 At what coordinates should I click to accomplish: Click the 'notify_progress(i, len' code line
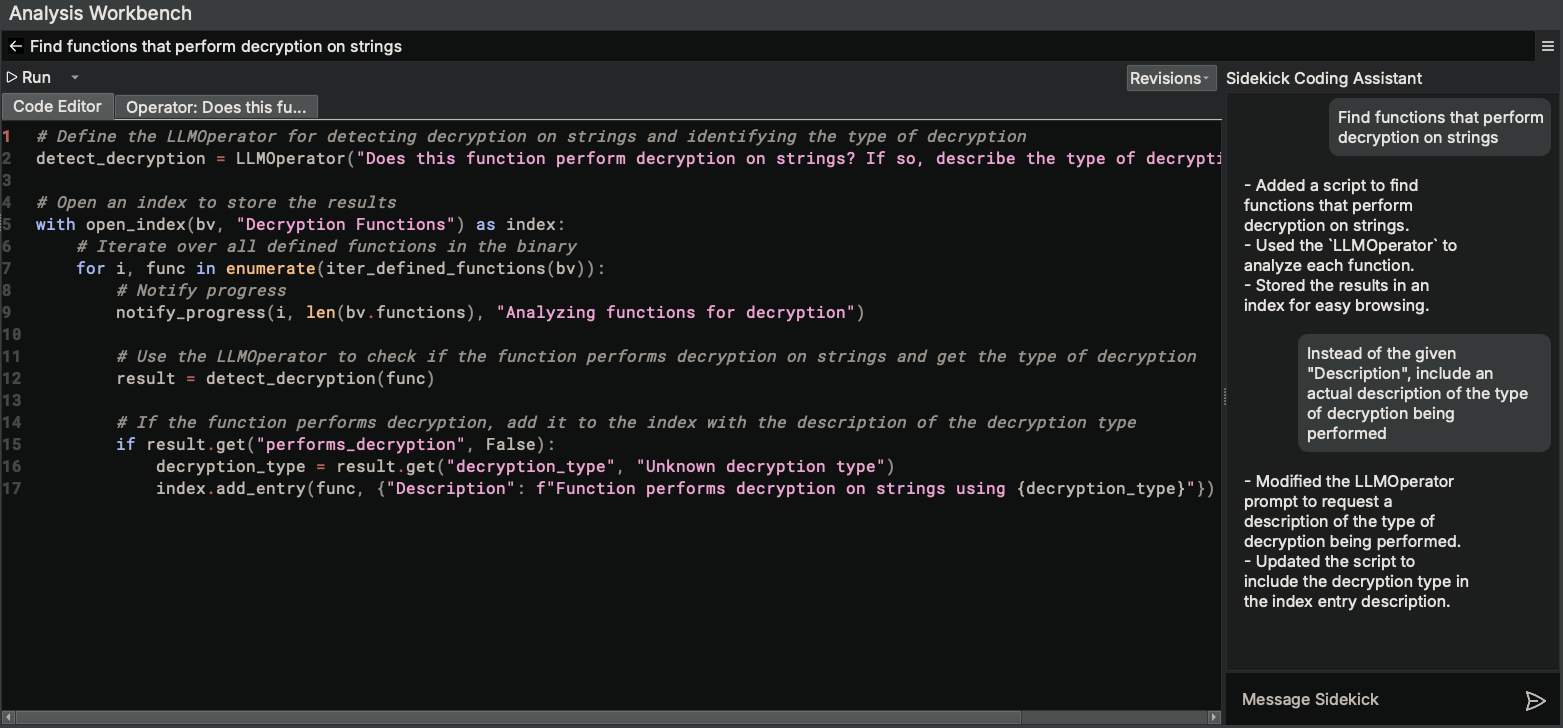click(490, 312)
